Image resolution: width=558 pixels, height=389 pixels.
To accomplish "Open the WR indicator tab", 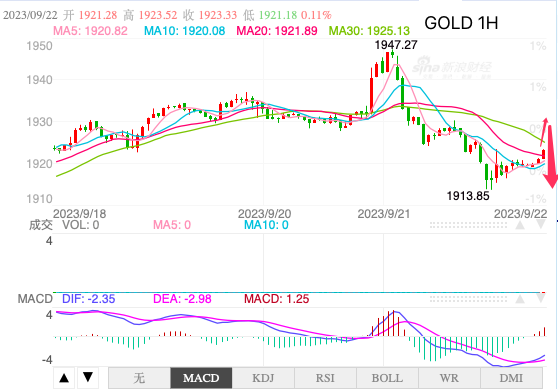I will (x=449, y=378).
